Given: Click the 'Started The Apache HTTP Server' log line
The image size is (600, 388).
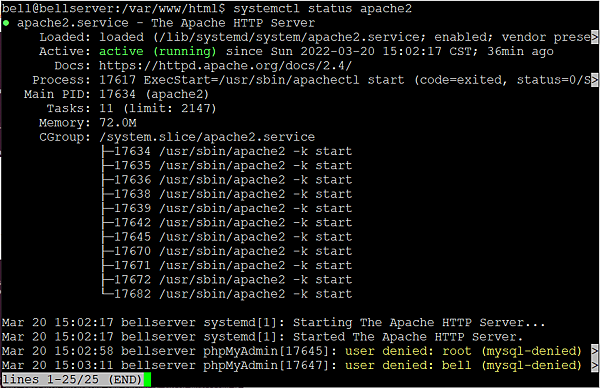Looking at the screenshot, I should pos(408,337).
